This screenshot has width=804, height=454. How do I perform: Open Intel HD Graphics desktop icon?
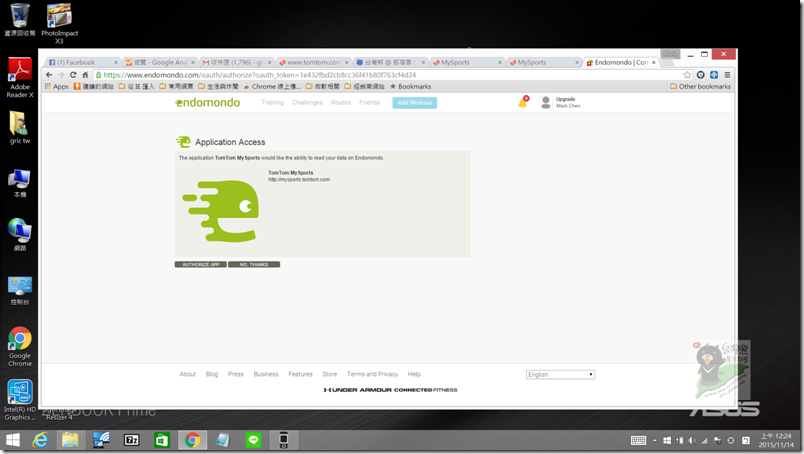click(19, 400)
